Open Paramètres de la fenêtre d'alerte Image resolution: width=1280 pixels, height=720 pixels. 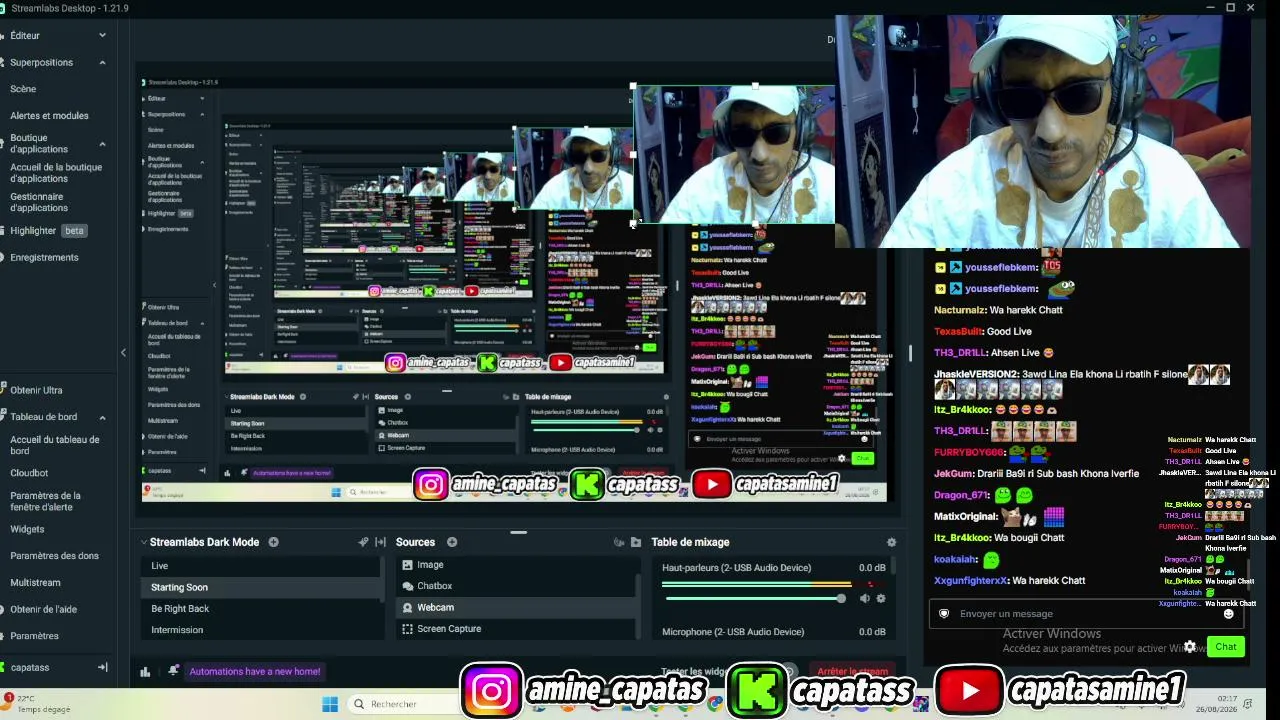pyautogui.click(x=45, y=501)
